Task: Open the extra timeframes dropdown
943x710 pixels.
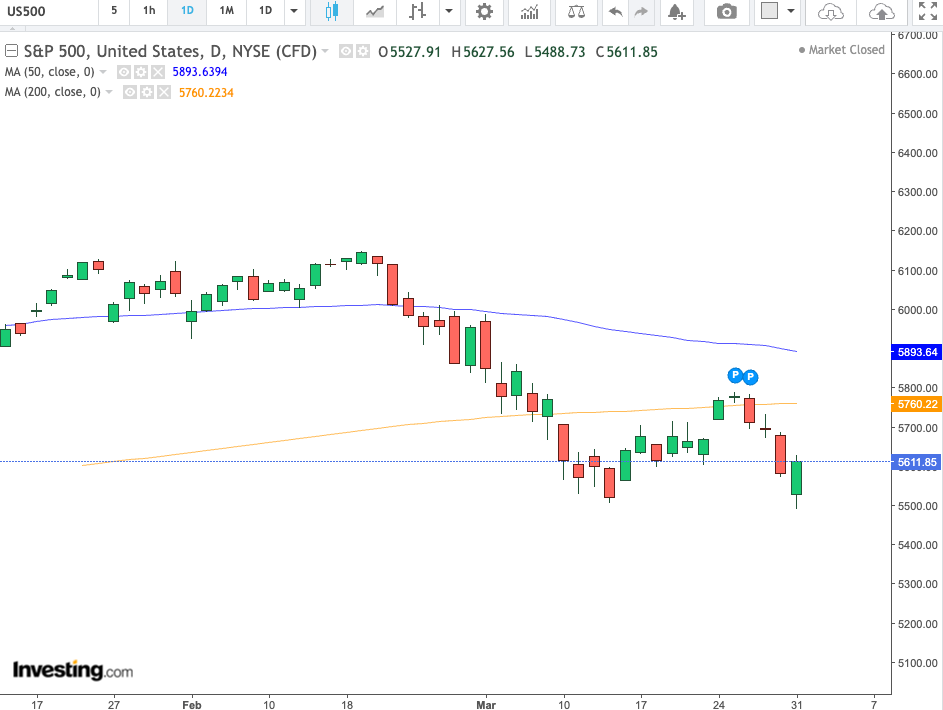Action: click(293, 13)
